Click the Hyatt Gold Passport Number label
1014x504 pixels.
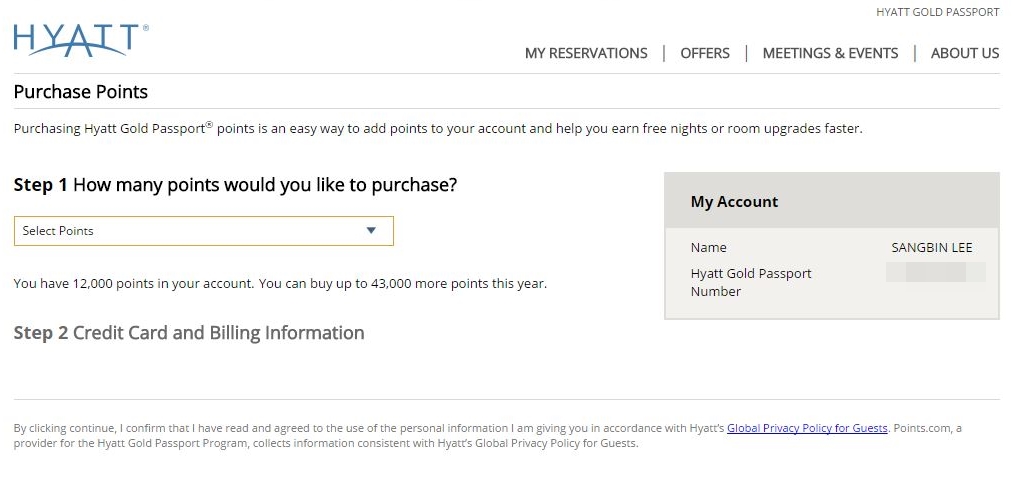751,283
